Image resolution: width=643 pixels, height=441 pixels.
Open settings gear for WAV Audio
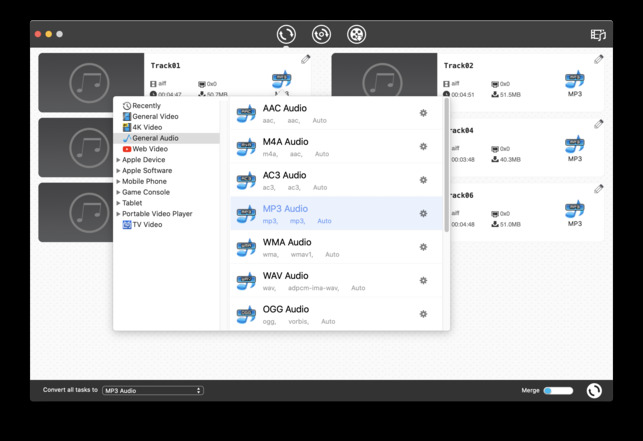click(x=423, y=281)
